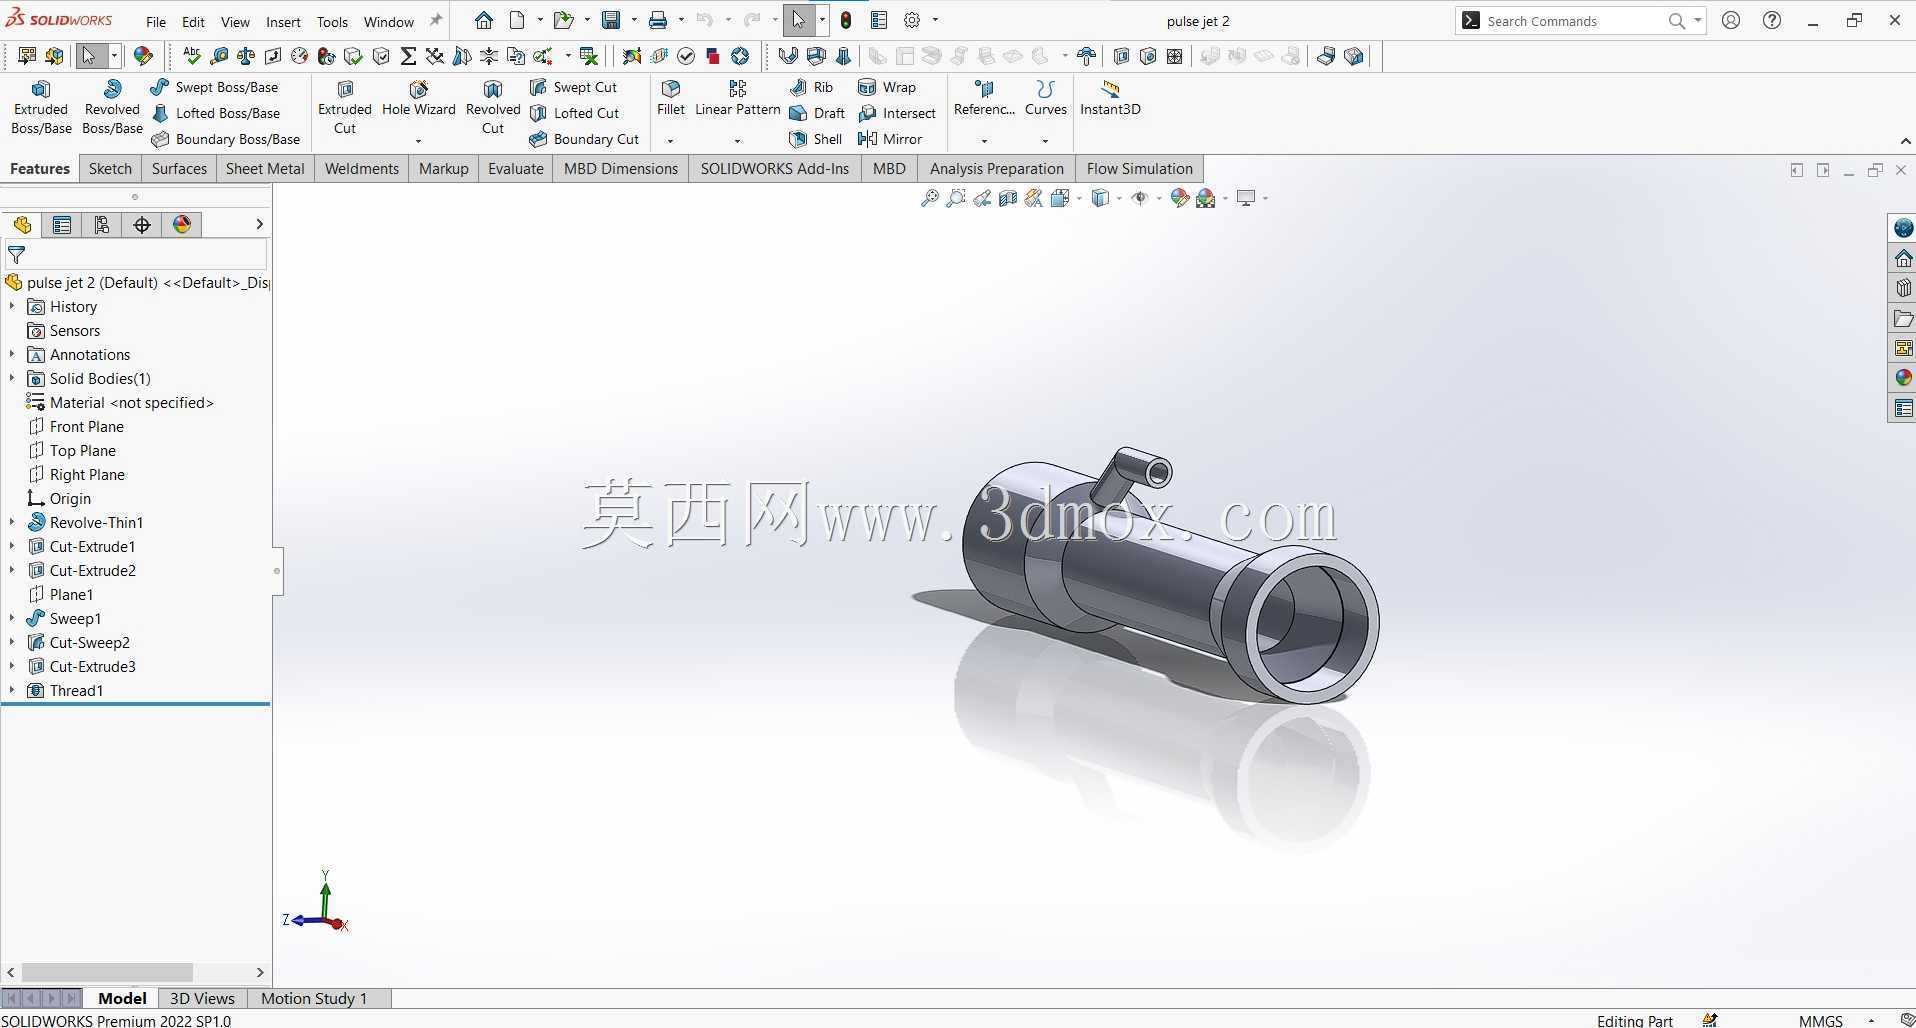Select the Mirror tool
The height and width of the screenshot is (1028, 1916).
click(x=890, y=139)
